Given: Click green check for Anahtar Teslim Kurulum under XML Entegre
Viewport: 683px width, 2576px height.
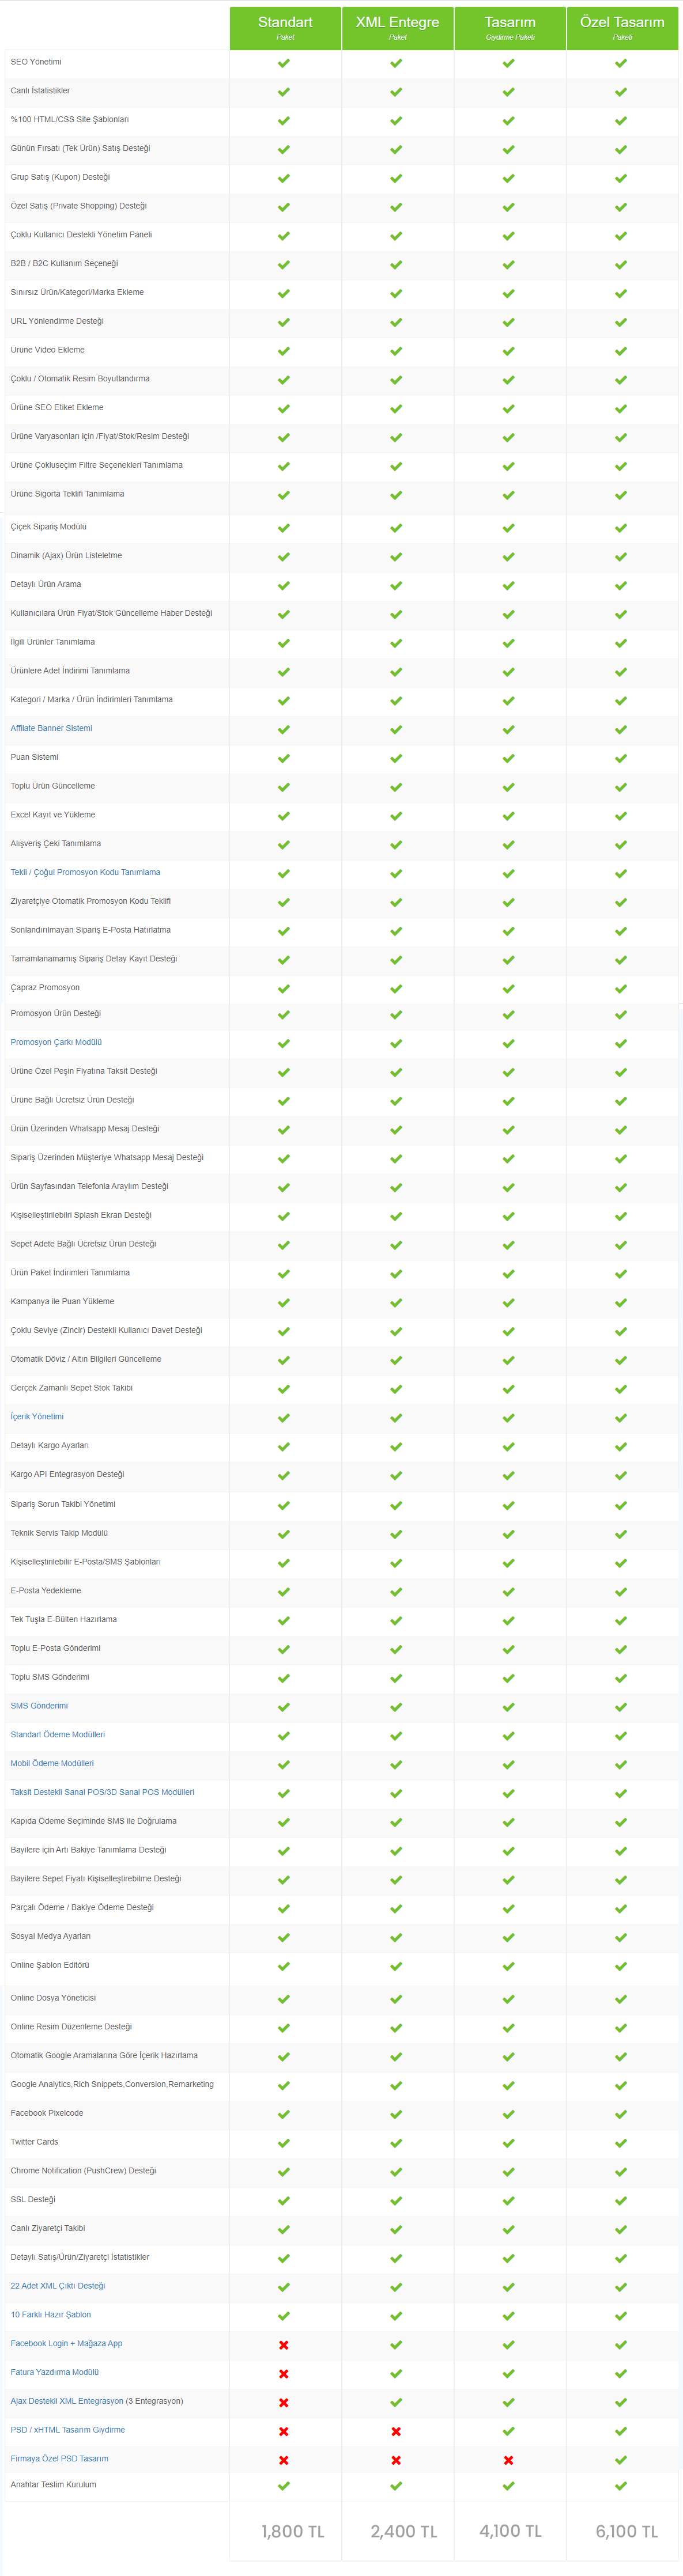Looking at the screenshot, I should click(x=396, y=2485).
